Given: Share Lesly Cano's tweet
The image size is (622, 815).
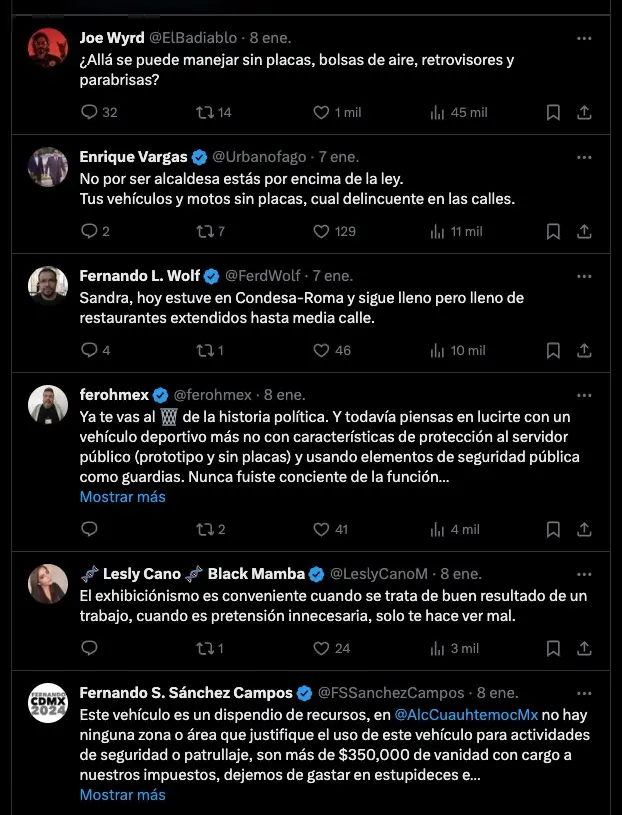Looking at the screenshot, I should tap(585, 649).
